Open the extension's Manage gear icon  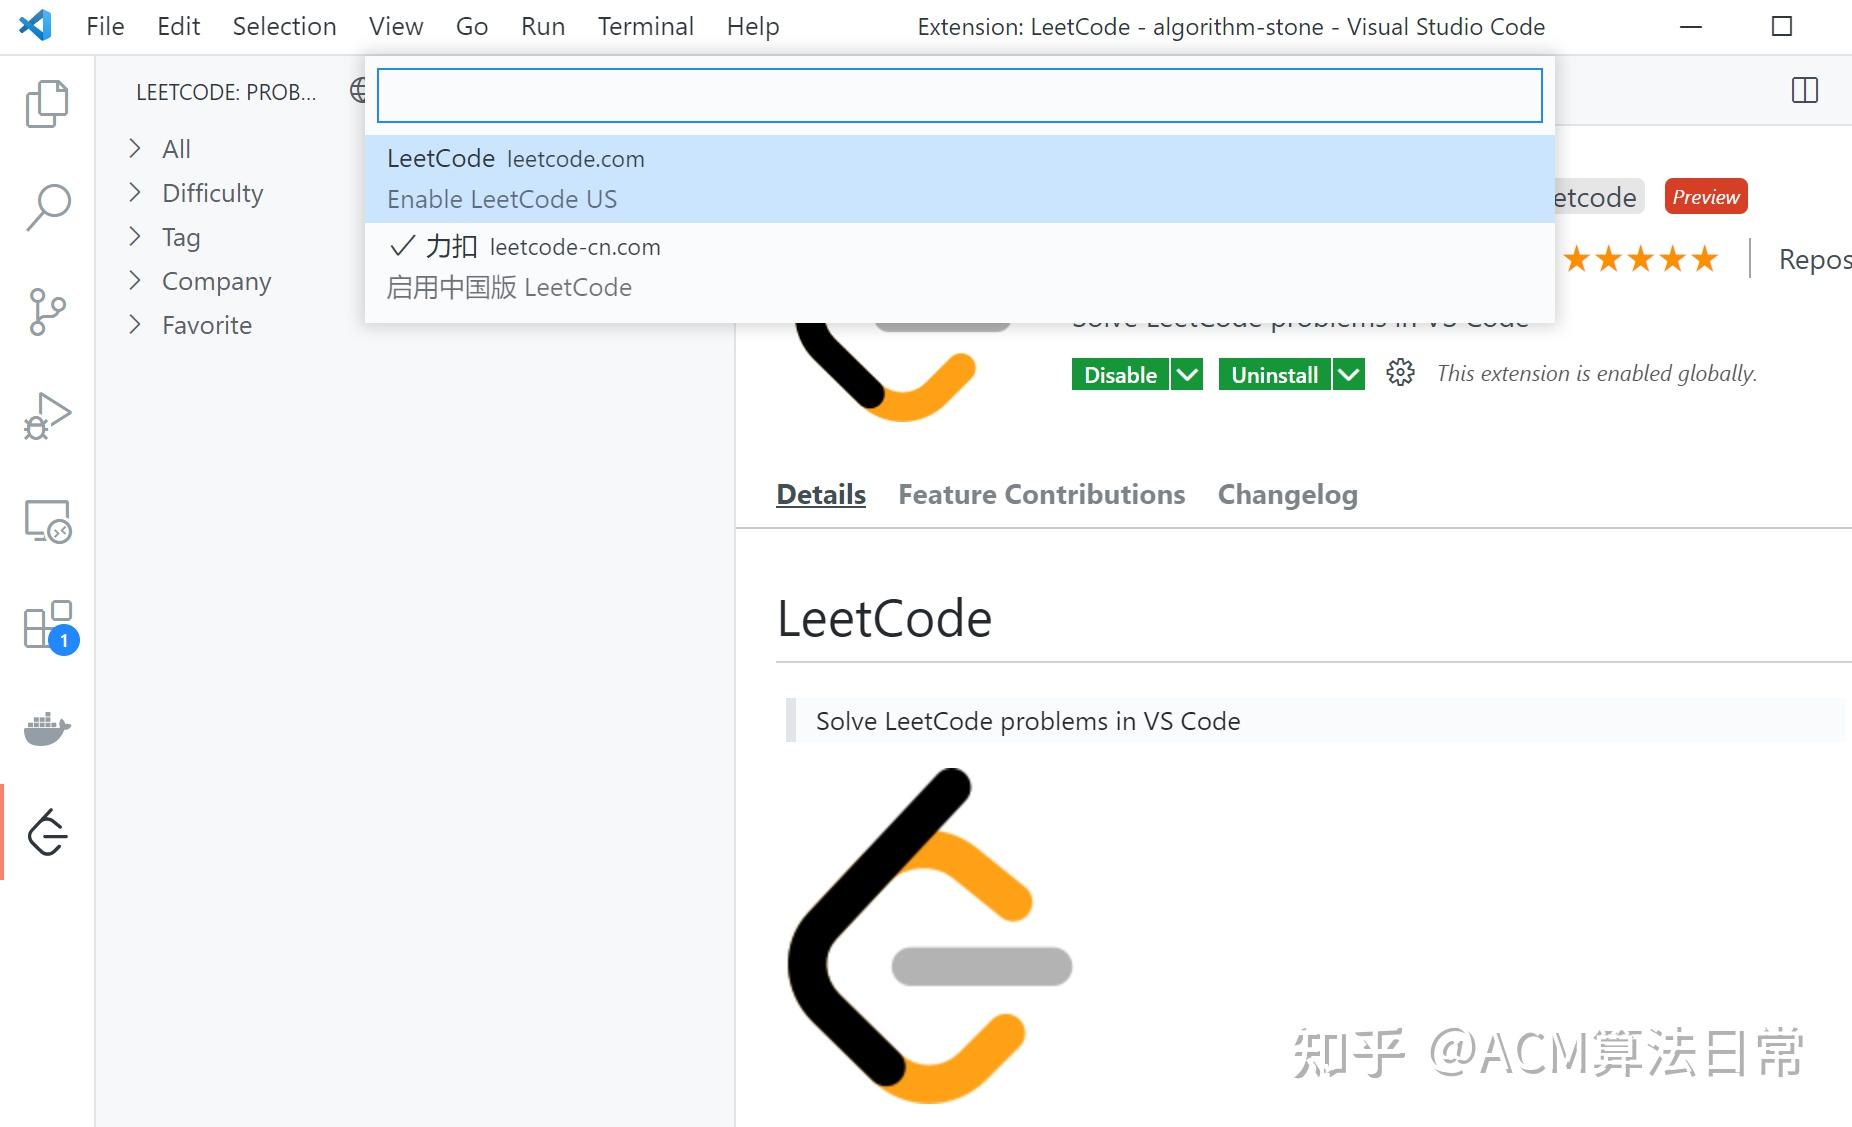pyautogui.click(x=1400, y=373)
